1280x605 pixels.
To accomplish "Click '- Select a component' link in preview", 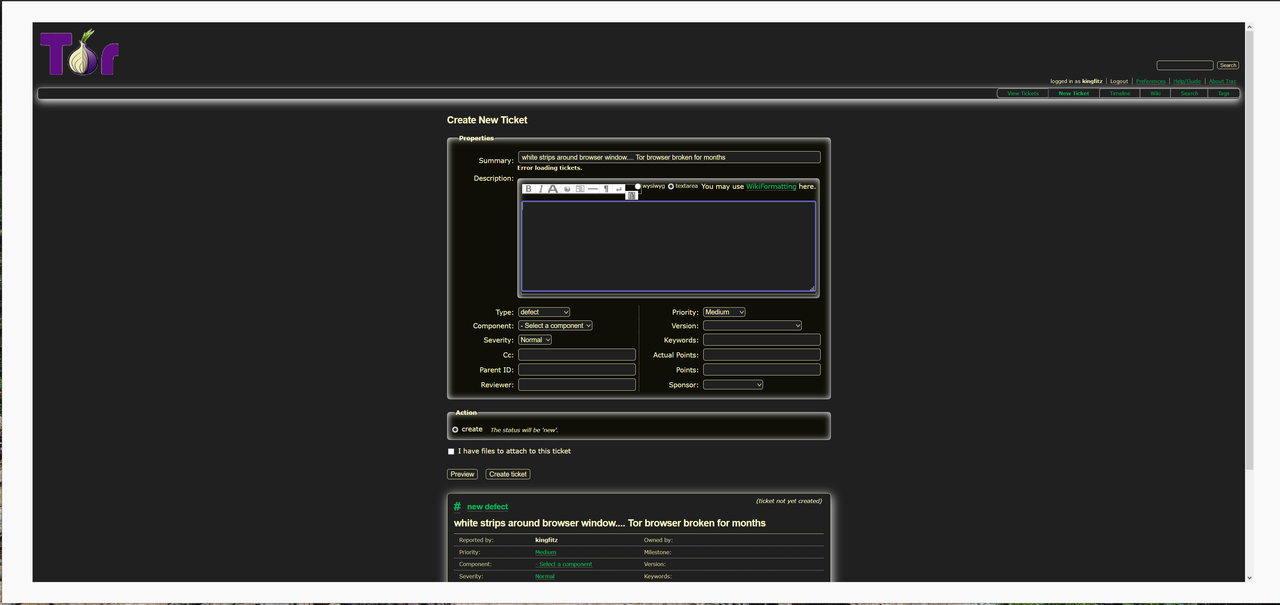I will 564,564.
